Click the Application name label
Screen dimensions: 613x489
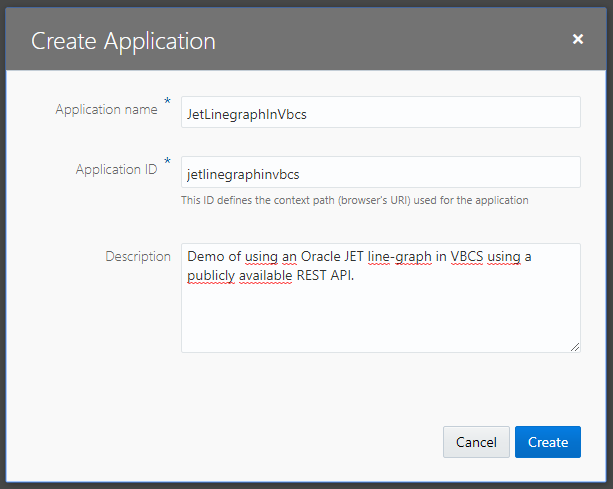[107, 110]
